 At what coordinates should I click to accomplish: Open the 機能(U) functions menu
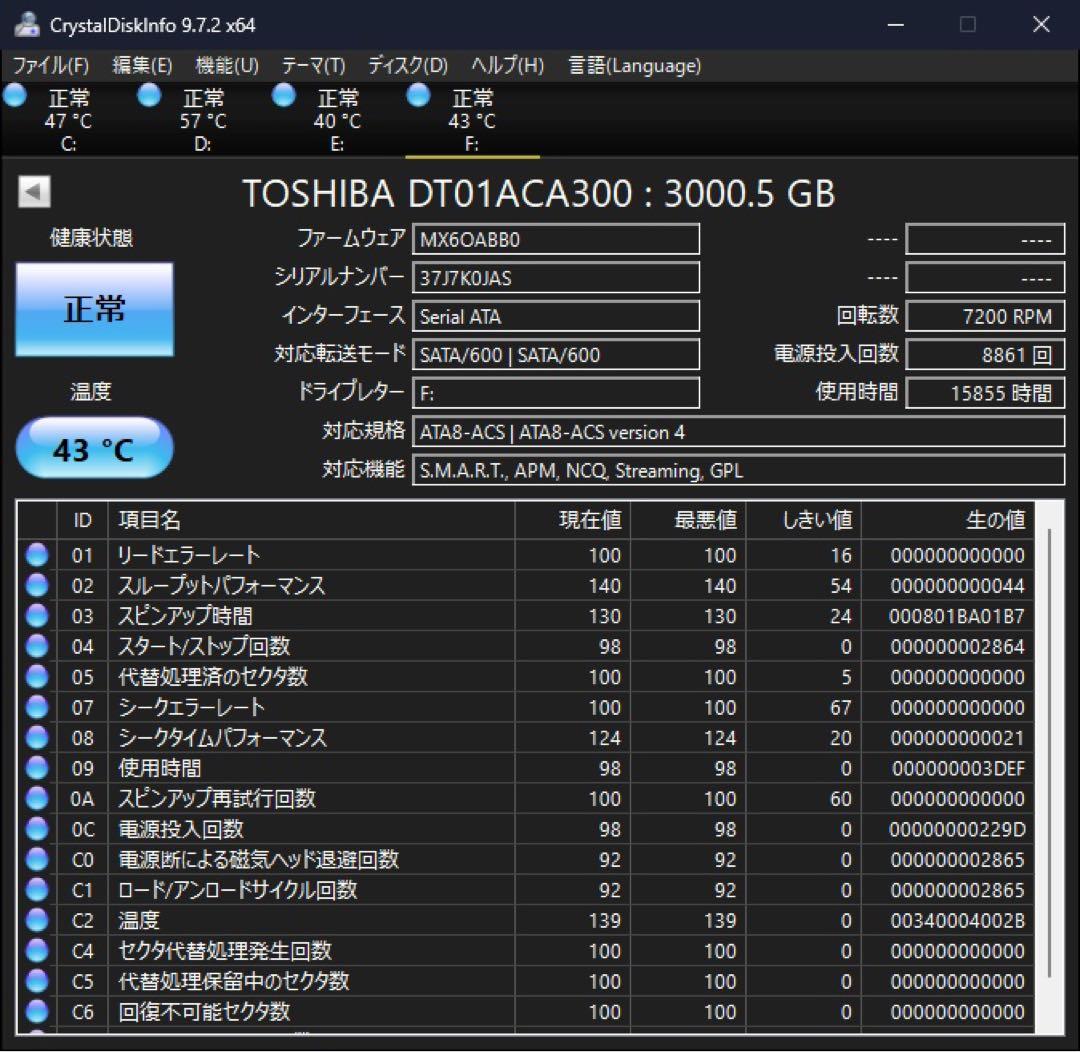point(226,65)
